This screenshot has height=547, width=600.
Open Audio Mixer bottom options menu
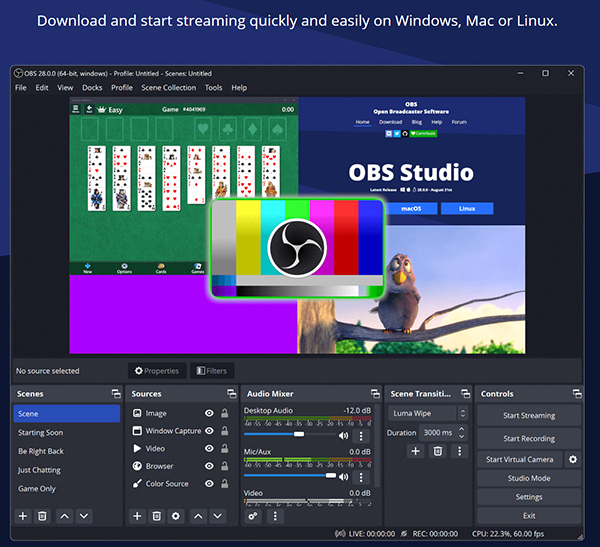point(275,516)
